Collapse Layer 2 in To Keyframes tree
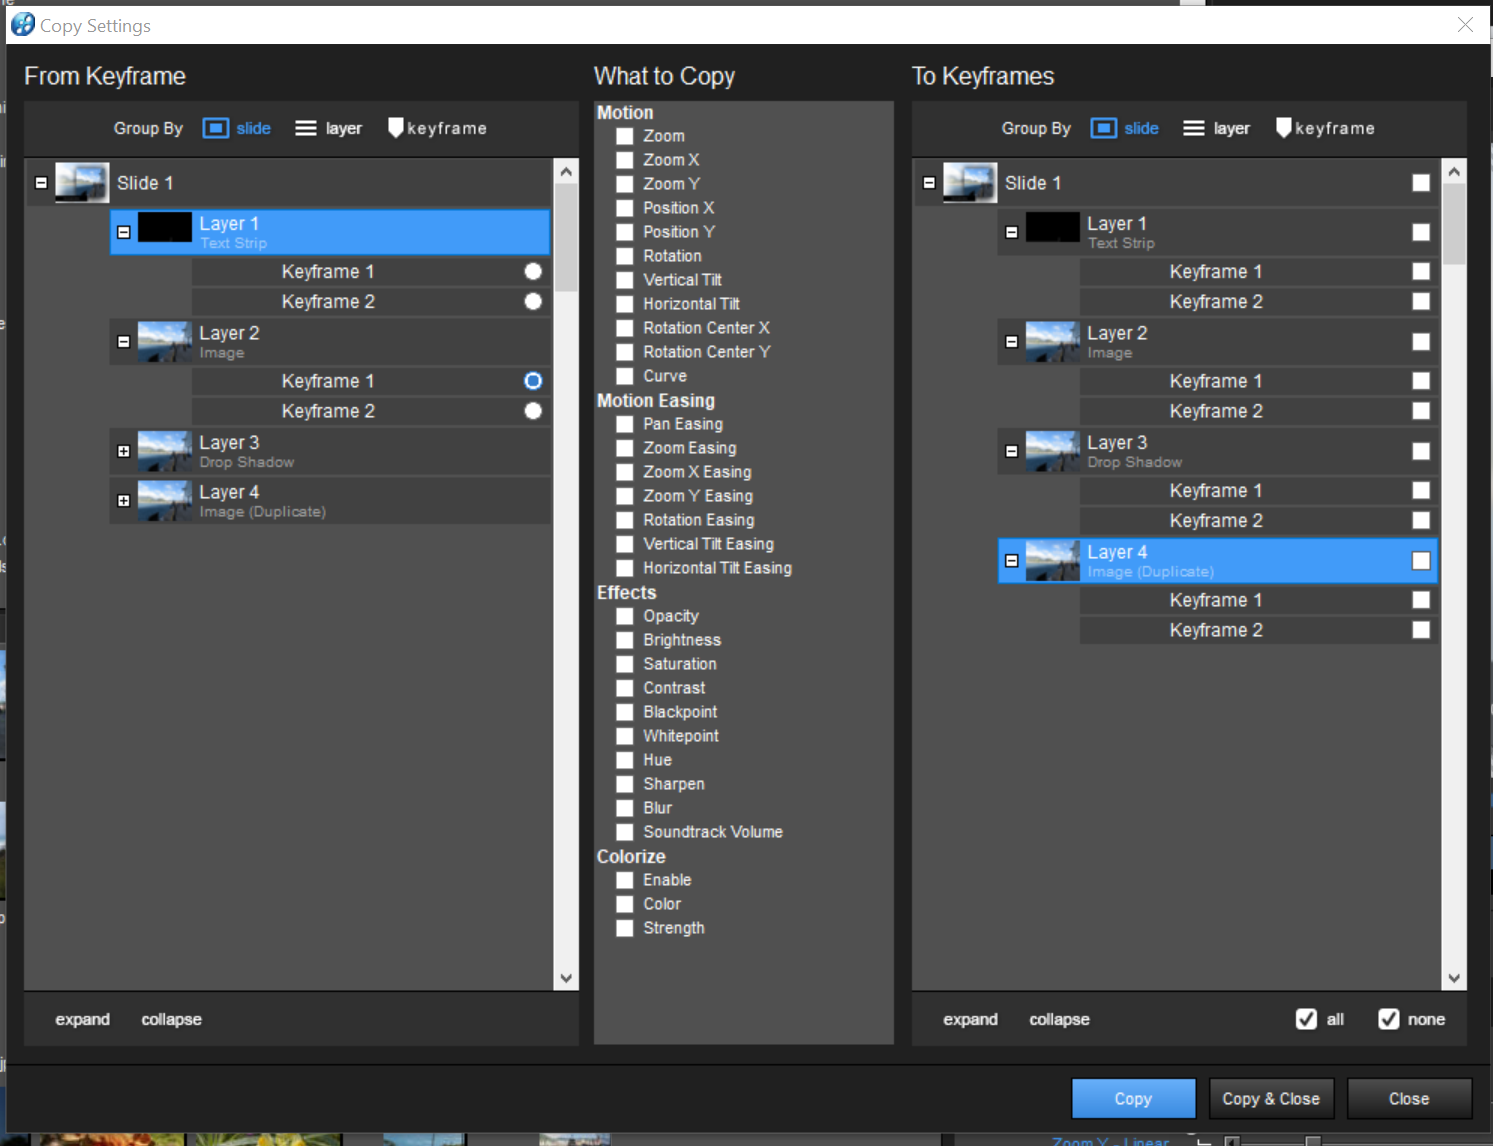 [1012, 342]
